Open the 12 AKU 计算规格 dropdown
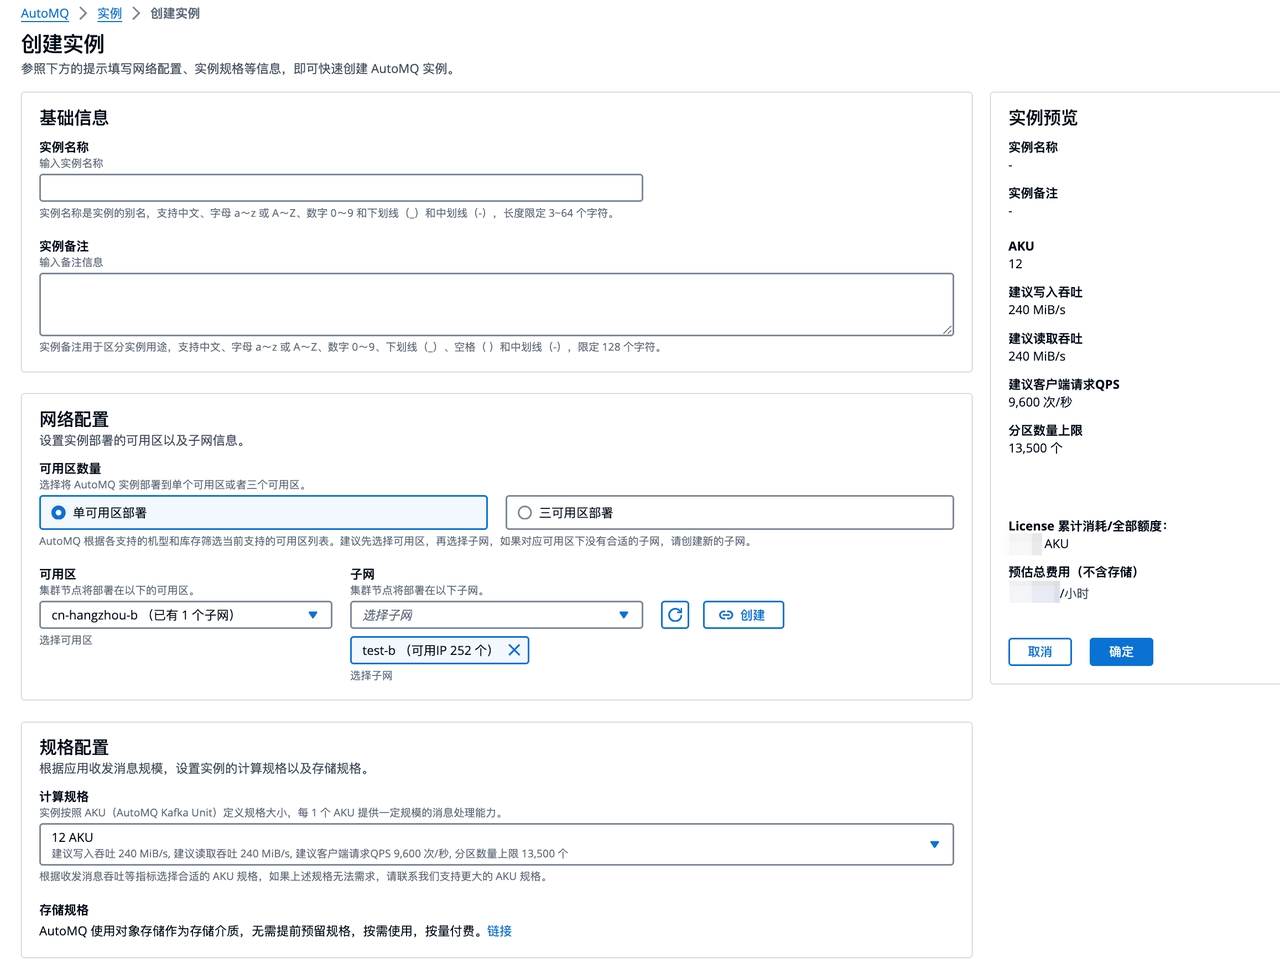The image size is (1280, 968). coord(496,845)
